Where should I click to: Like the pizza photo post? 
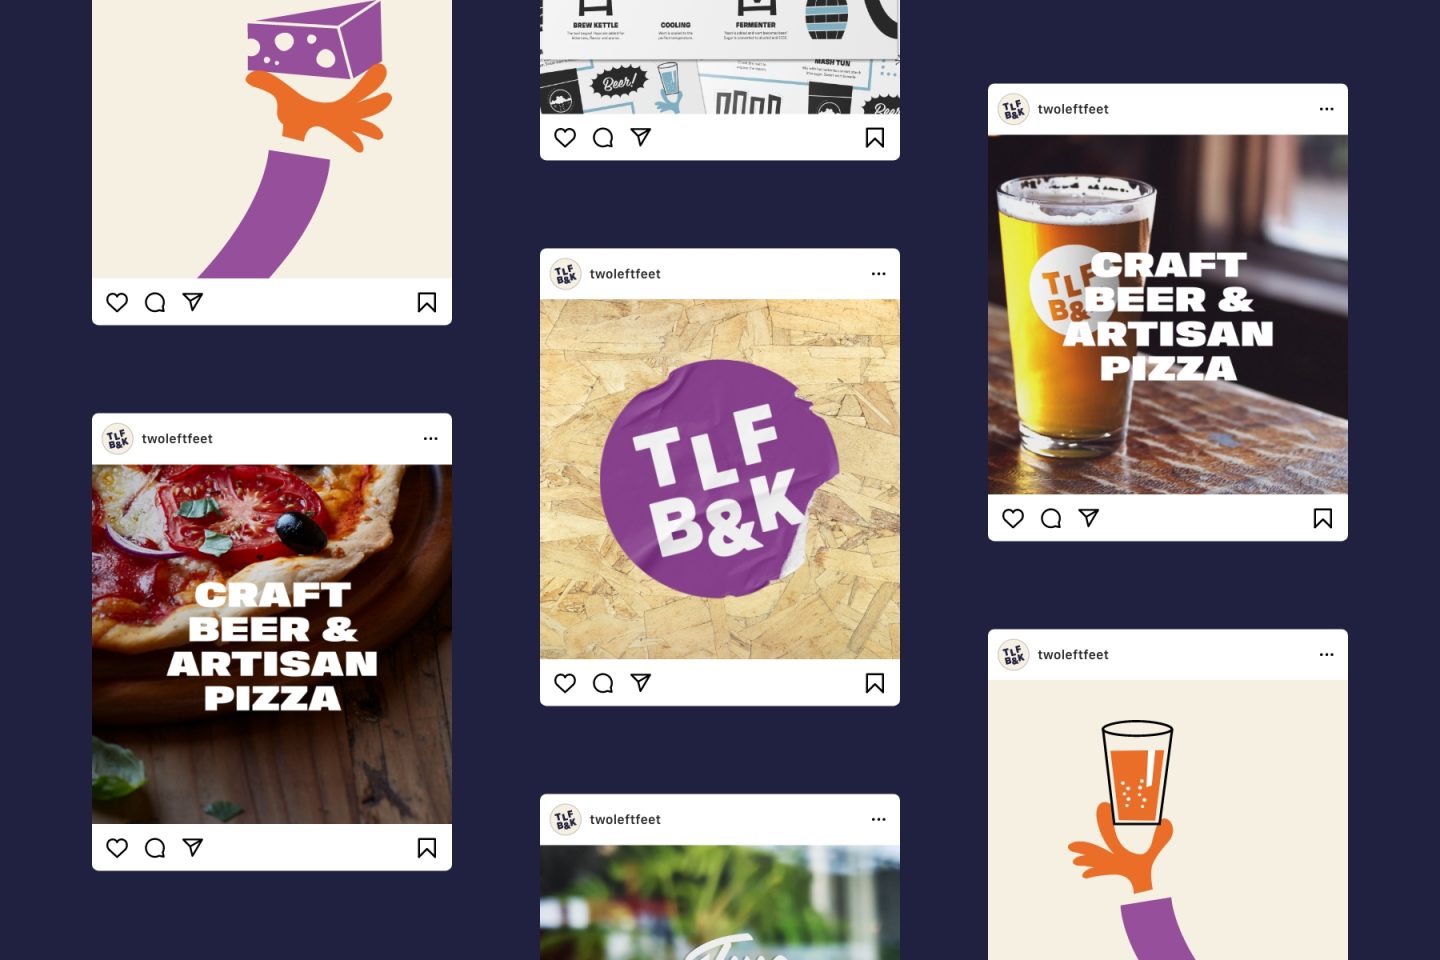117,848
